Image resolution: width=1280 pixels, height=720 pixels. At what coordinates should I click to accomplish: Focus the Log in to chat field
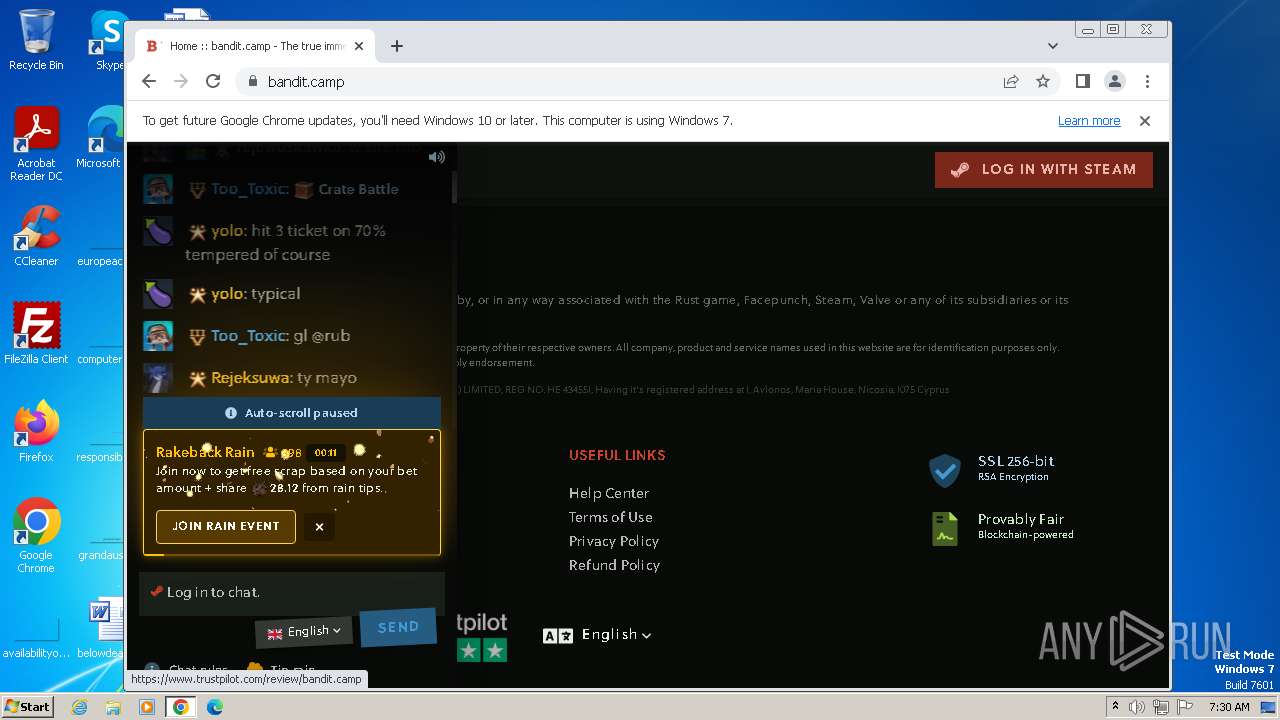pos(292,592)
